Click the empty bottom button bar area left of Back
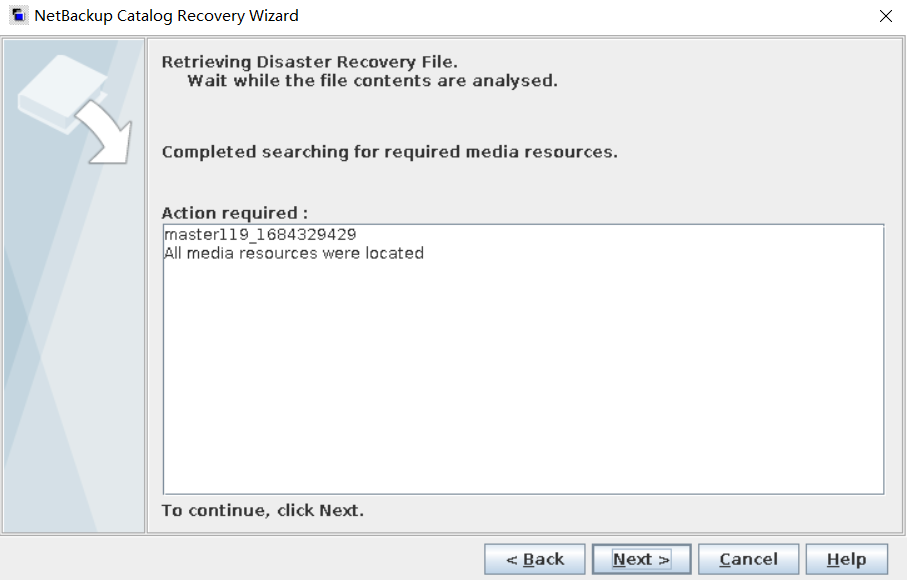Screen dimensions: 907x580 [x=240, y=559]
